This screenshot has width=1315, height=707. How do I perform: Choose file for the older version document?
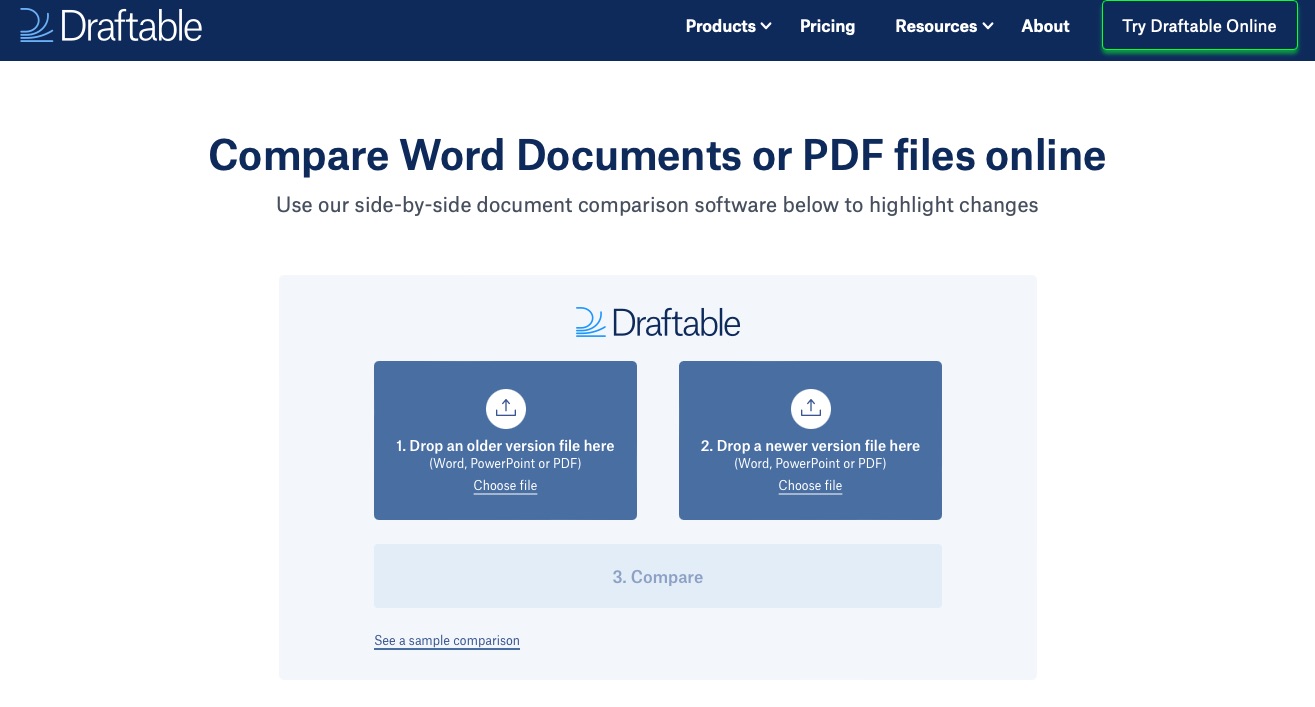tap(505, 486)
